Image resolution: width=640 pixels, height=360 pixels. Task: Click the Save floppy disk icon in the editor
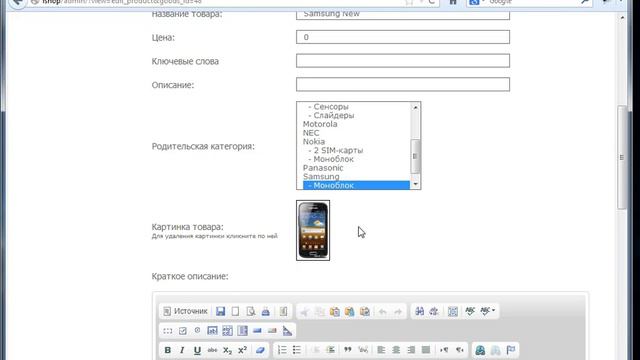pos(220,311)
